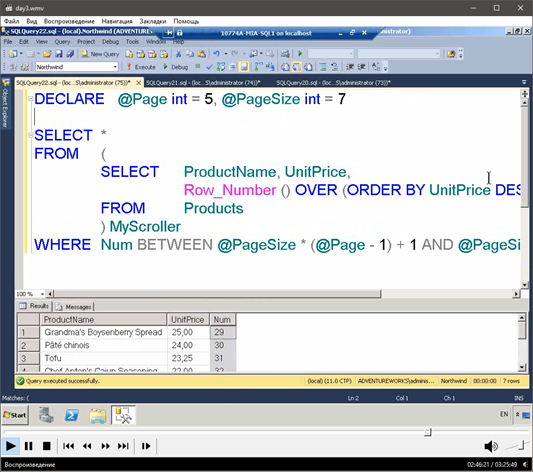This screenshot has width=533, height=472.
Task: Click the Undo arrow icon
Action: 216,54
